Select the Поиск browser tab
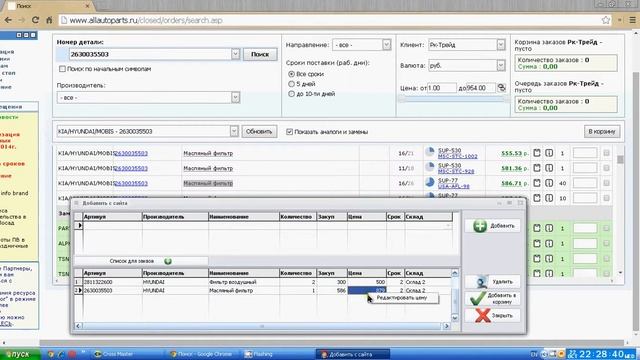This screenshot has width=640, height=360. [x=47, y=6]
